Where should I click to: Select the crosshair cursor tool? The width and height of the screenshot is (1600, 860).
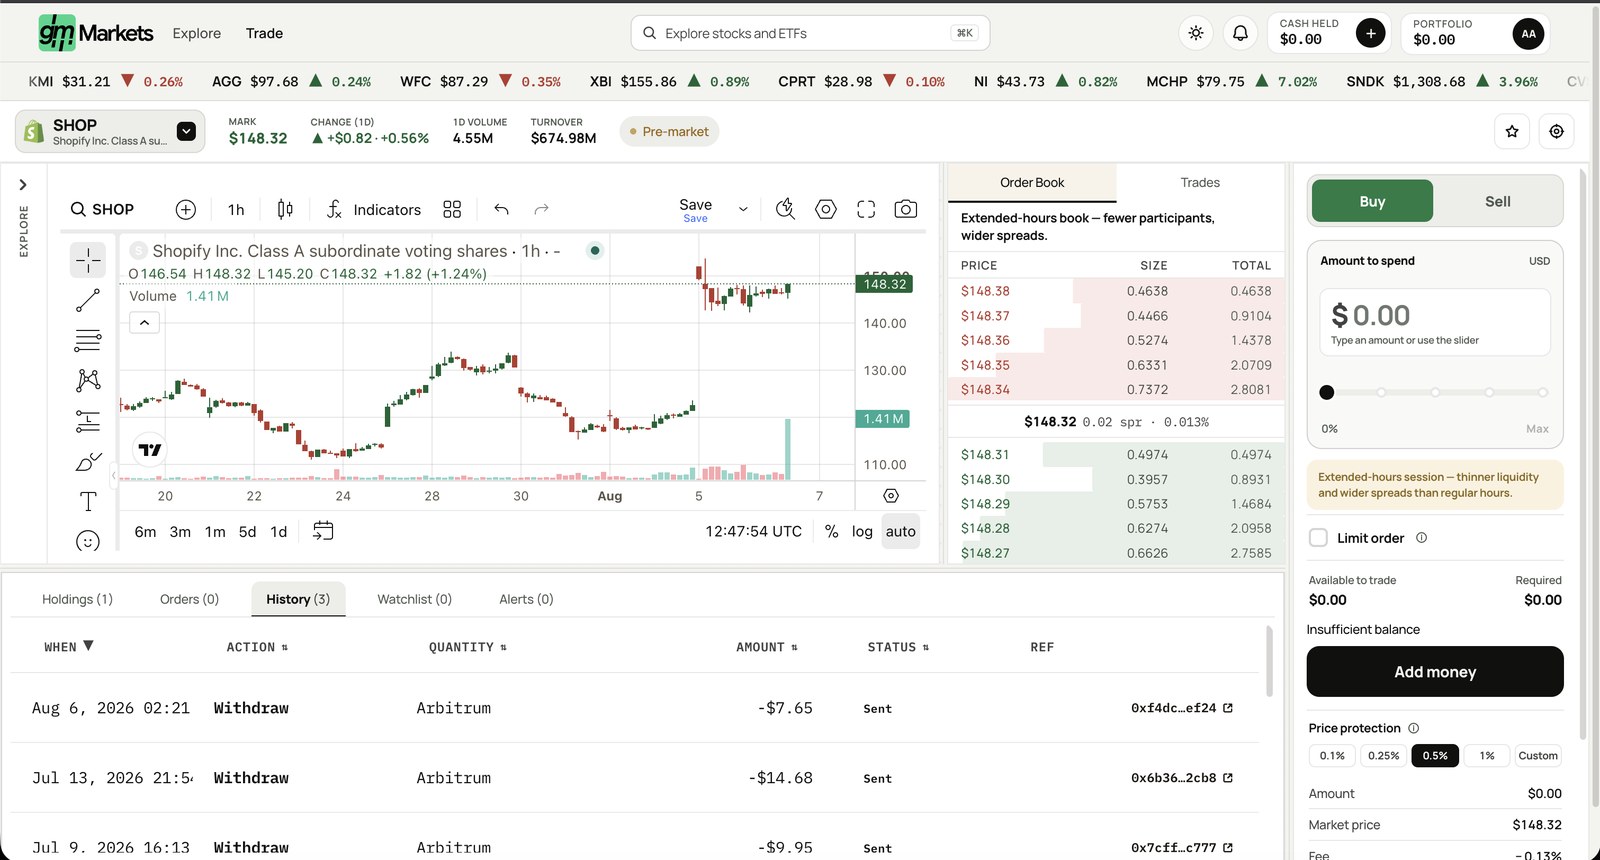[88, 260]
